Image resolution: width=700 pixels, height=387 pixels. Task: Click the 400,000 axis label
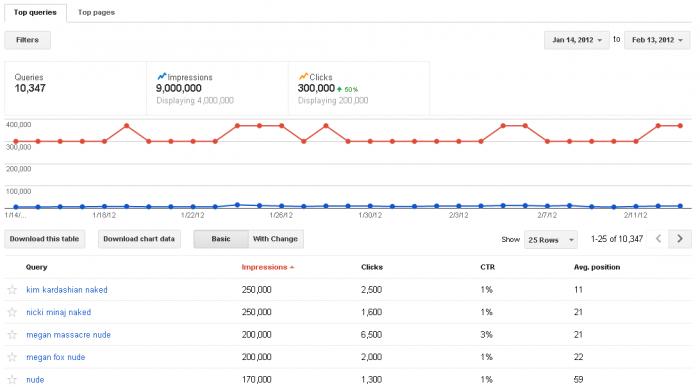coord(18,125)
